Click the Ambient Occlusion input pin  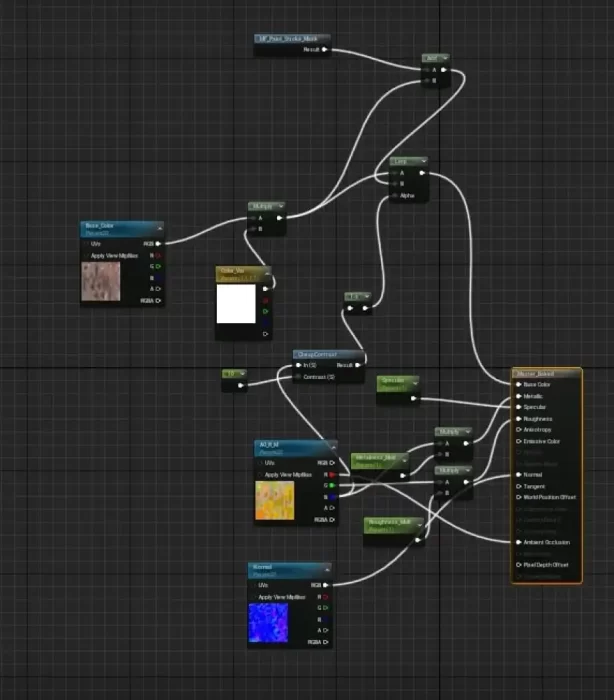[x=517, y=542]
